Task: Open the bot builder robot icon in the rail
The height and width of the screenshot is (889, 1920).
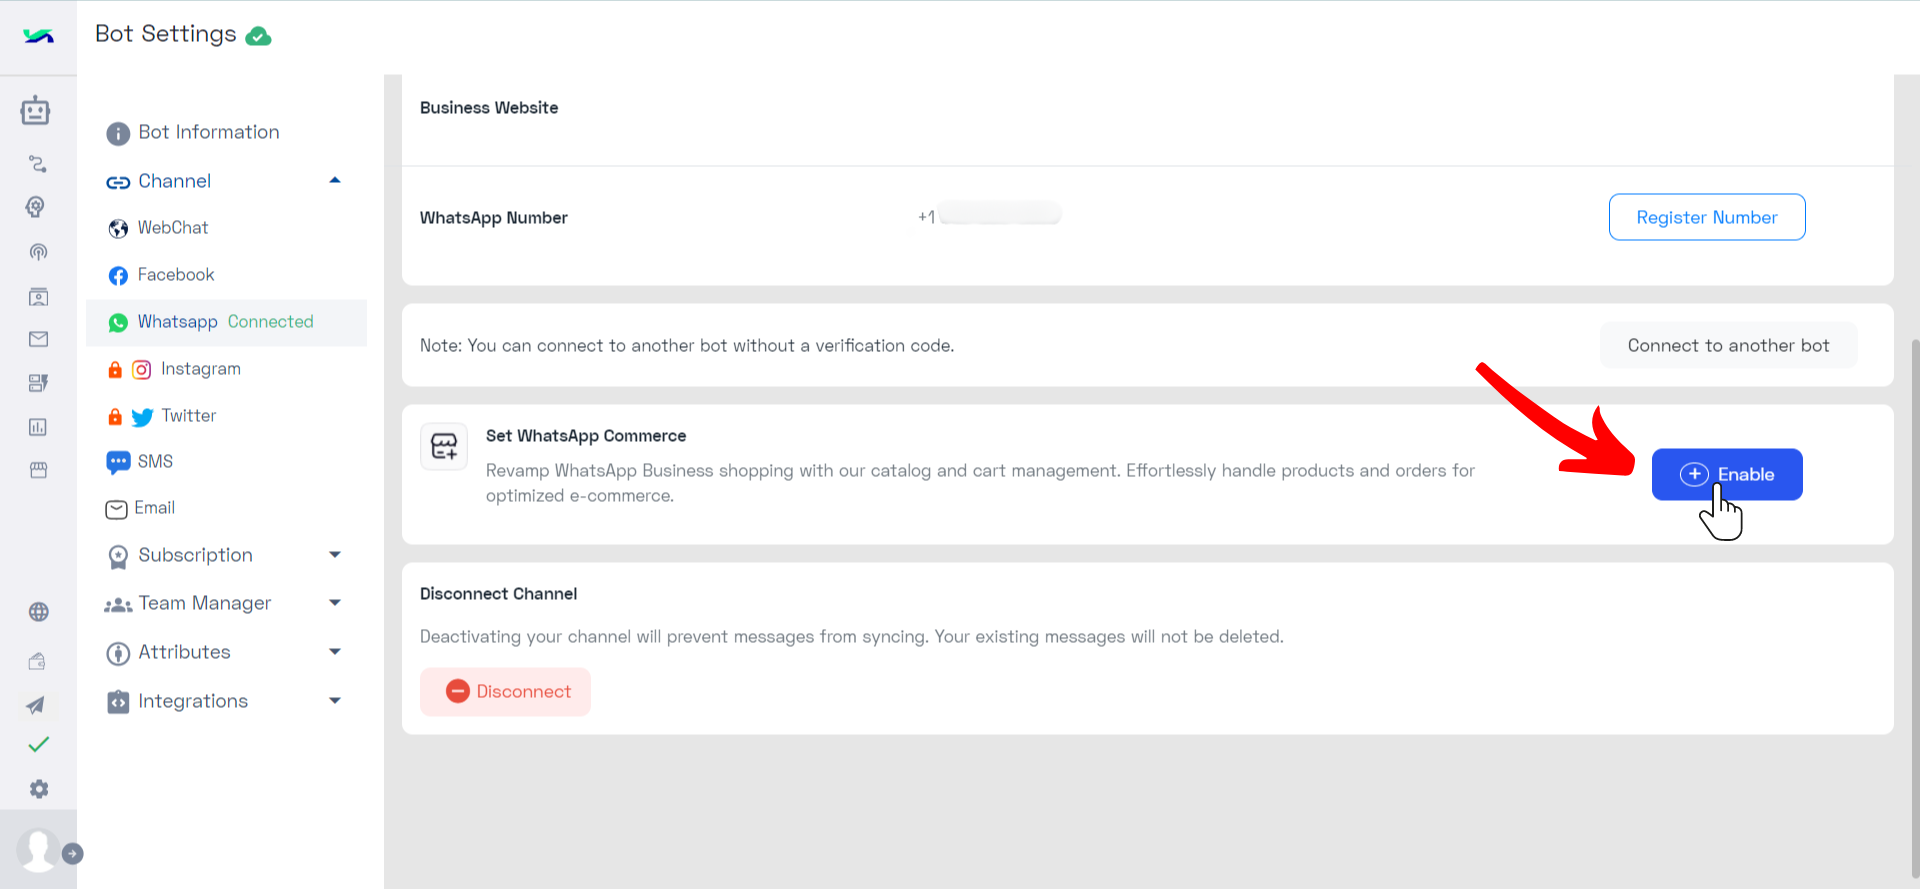Action: pyautogui.click(x=36, y=110)
